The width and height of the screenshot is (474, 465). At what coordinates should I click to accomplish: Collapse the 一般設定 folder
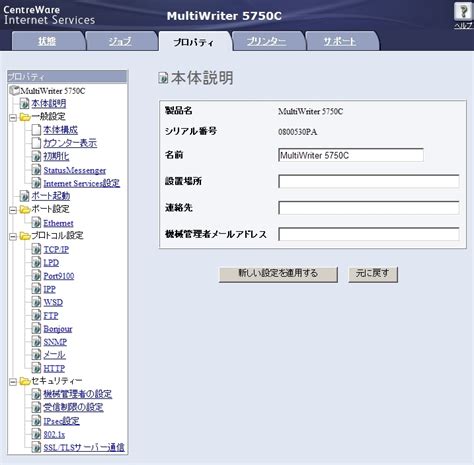click(13, 117)
